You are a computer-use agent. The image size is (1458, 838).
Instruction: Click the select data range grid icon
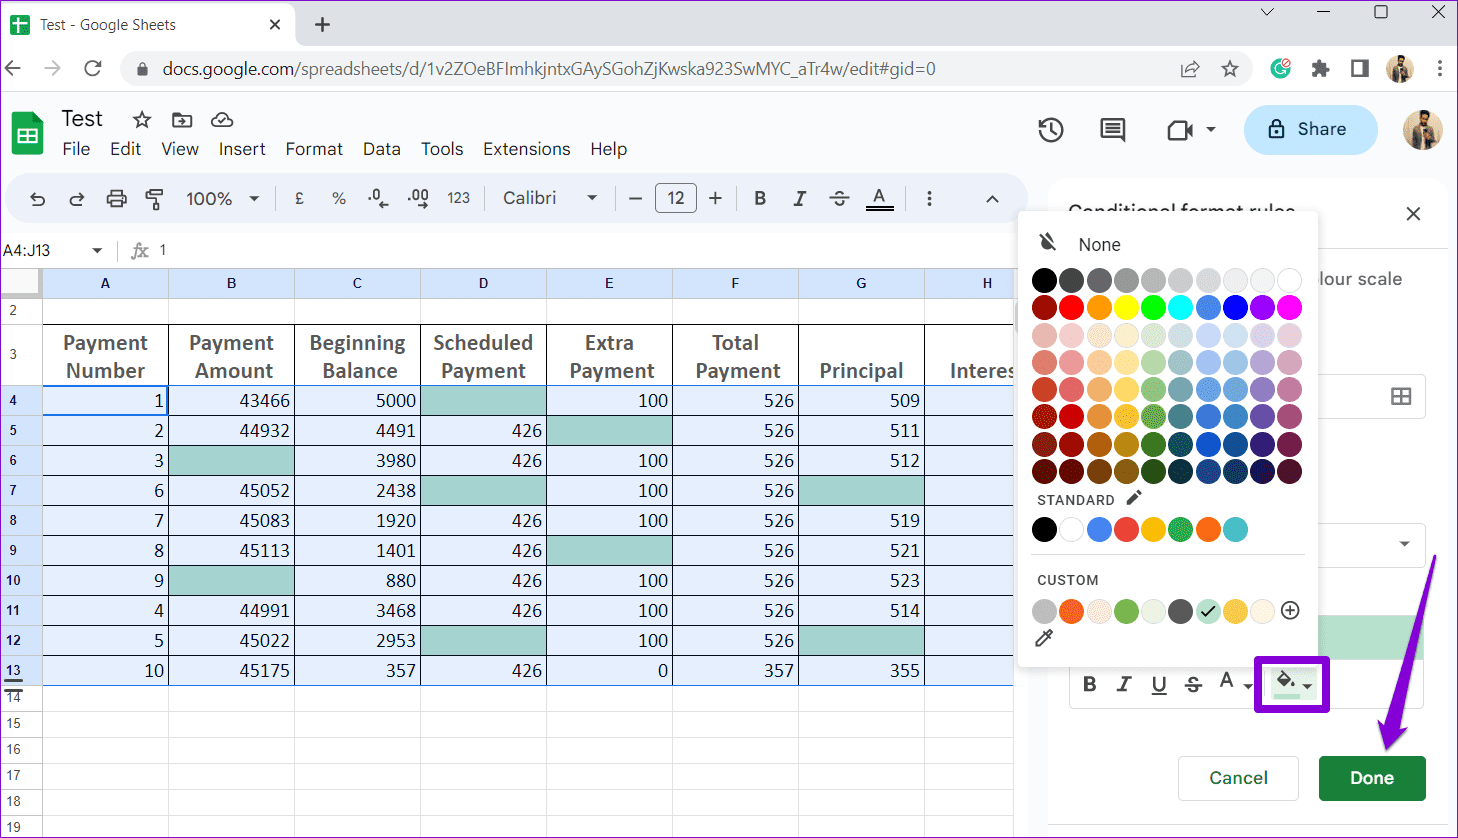point(1401,396)
